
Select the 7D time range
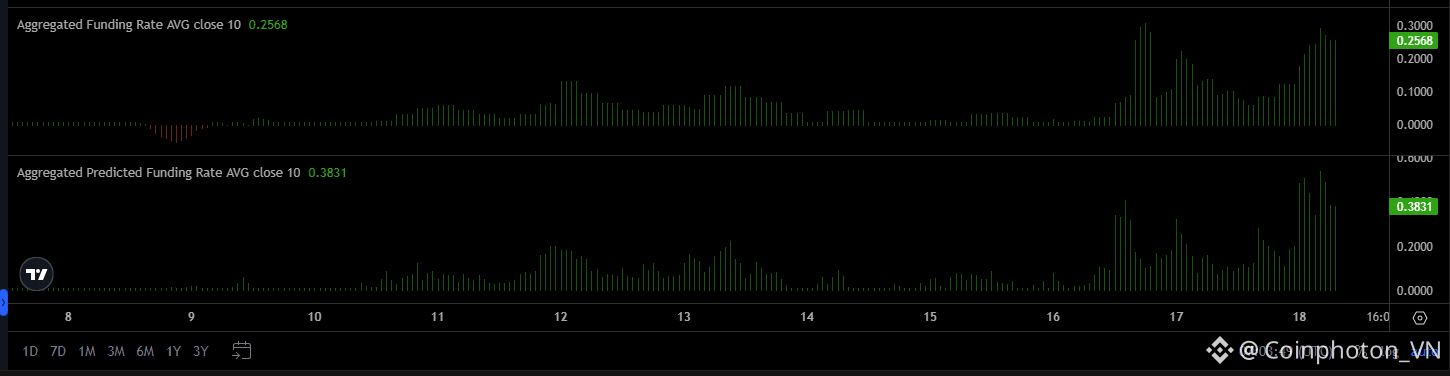point(58,351)
